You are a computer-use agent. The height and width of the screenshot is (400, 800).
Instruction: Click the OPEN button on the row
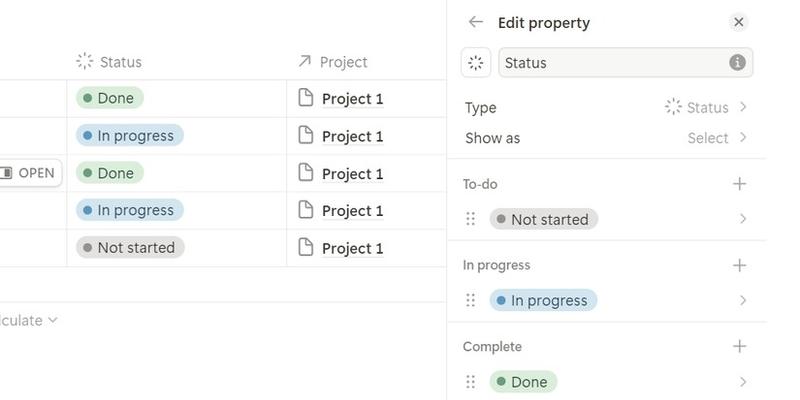(28, 173)
